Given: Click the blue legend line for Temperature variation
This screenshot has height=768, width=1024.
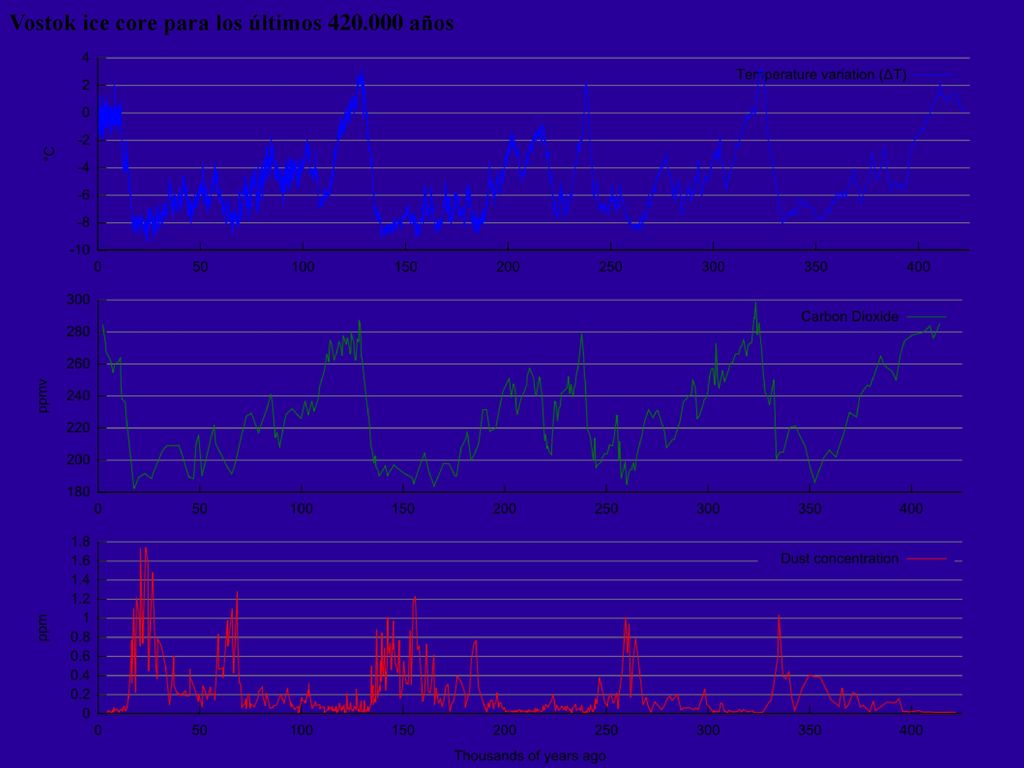Looking at the screenshot, I should click(932, 74).
